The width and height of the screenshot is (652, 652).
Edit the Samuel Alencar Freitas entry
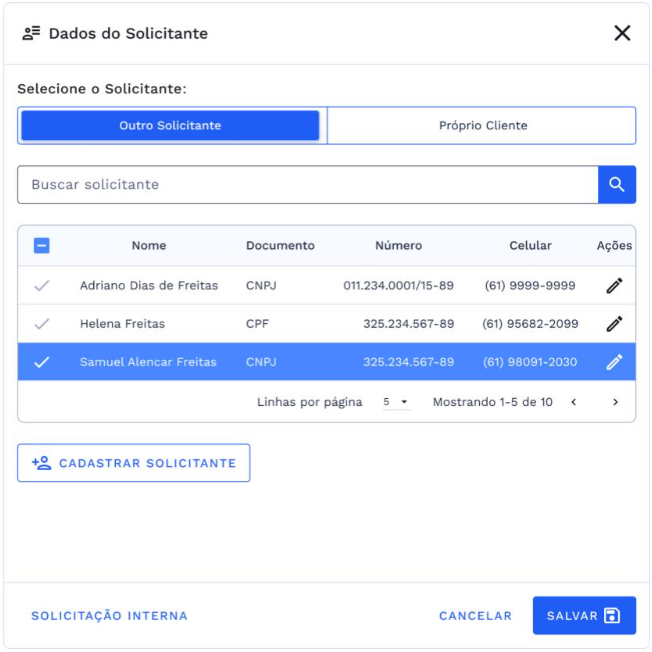point(614,362)
